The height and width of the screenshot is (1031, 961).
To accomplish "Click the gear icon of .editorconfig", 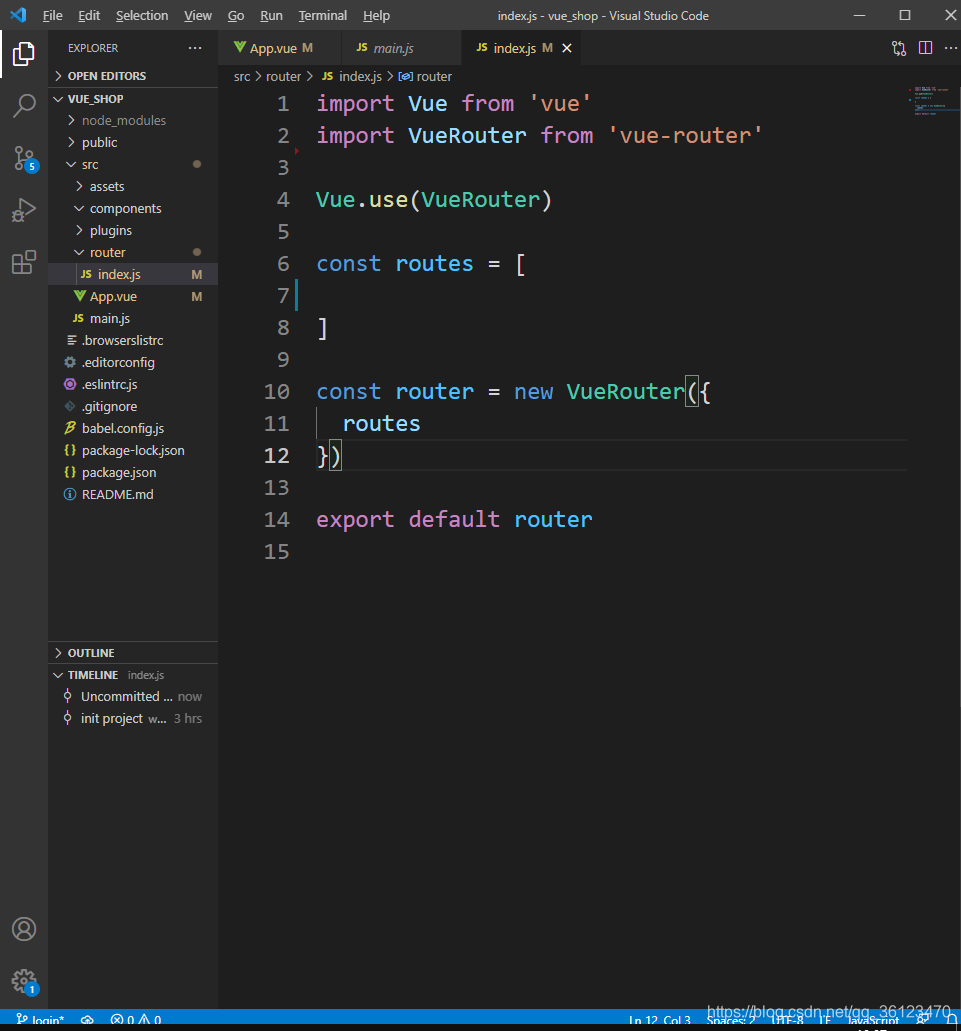I will pos(70,362).
